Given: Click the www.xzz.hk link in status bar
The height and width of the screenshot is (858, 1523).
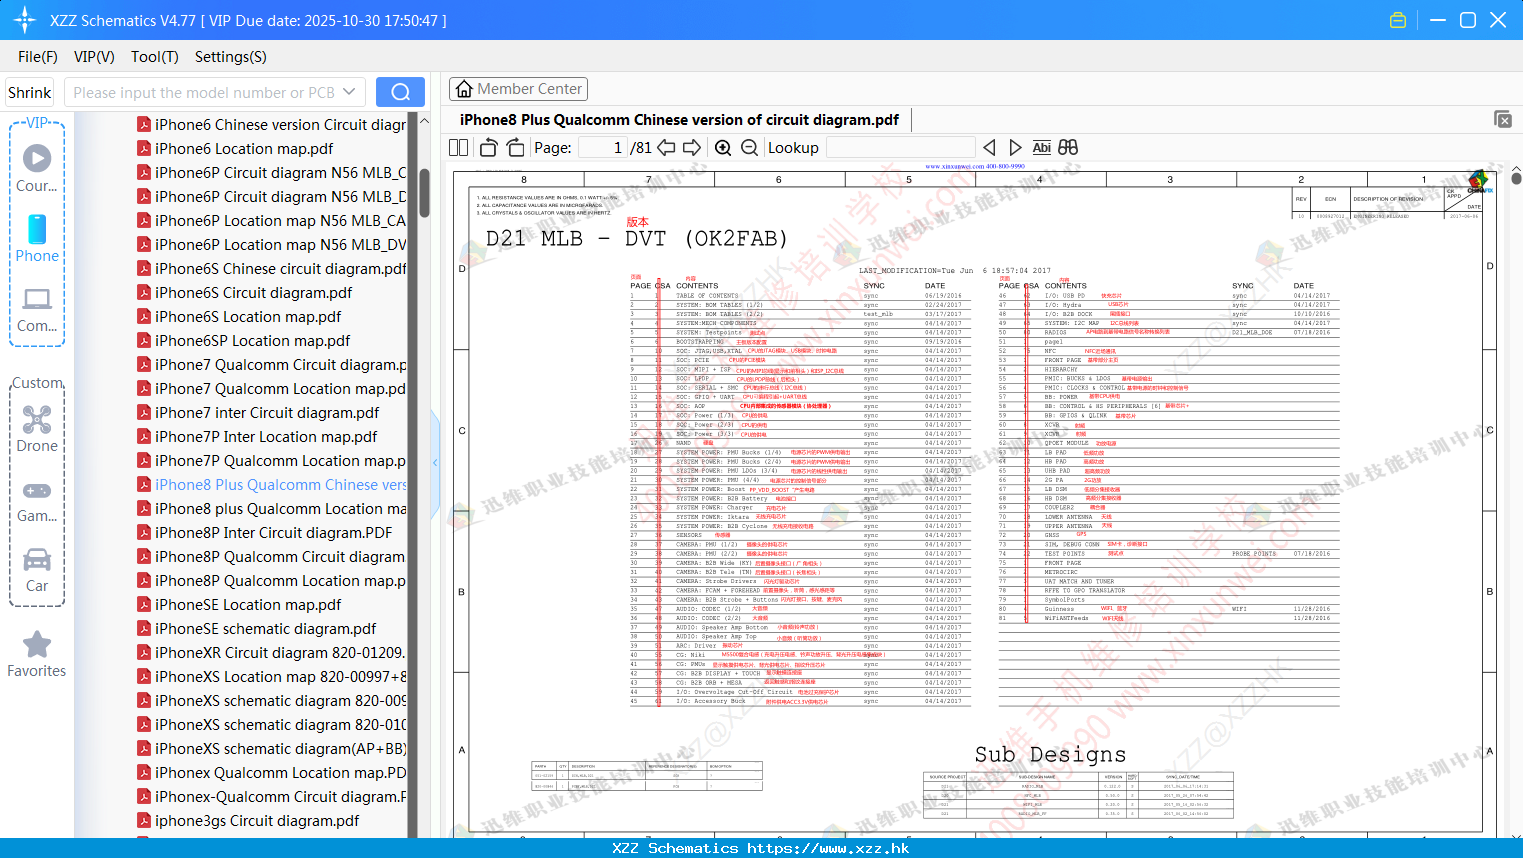Looking at the screenshot, I should (828, 848).
